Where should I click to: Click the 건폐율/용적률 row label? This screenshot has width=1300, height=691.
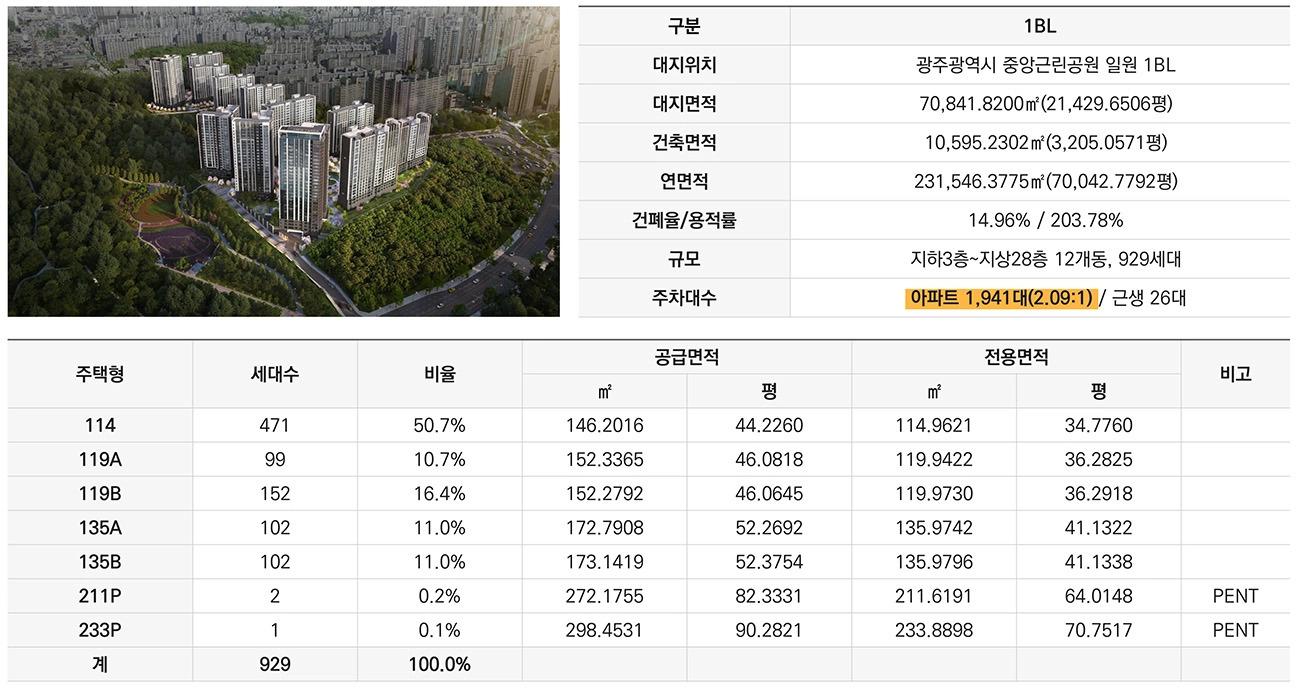tap(684, 220)
